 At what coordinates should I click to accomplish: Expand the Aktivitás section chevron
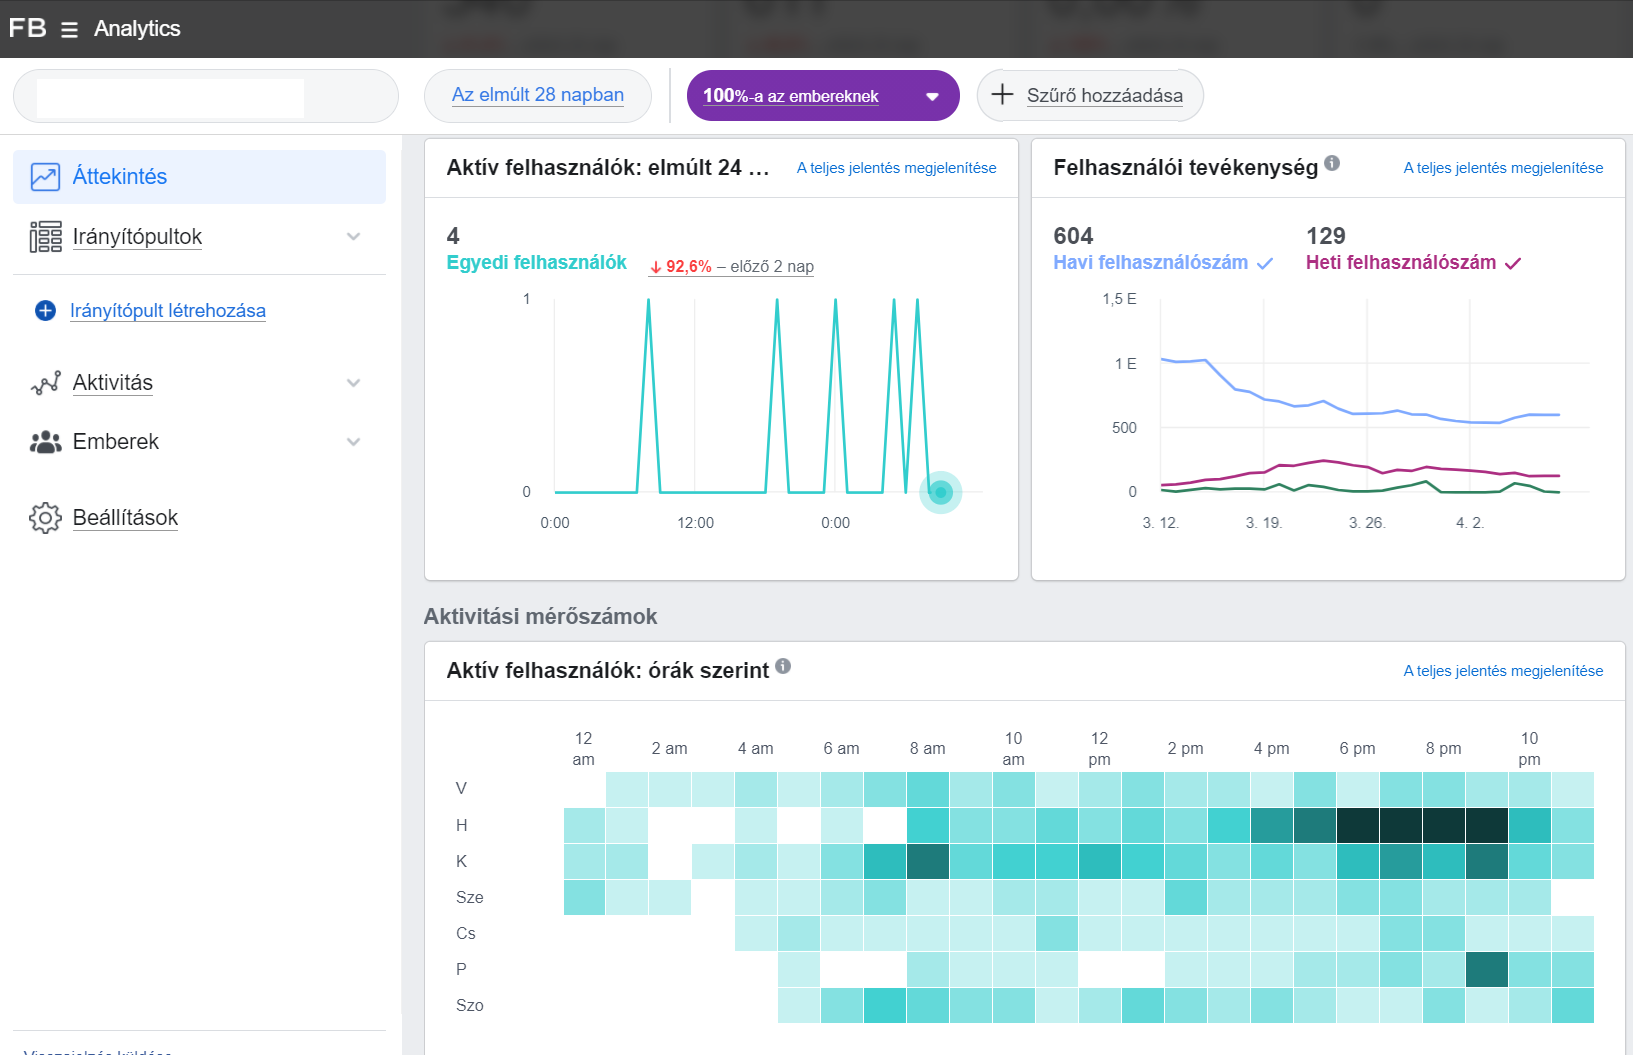(x=353, y=383)
